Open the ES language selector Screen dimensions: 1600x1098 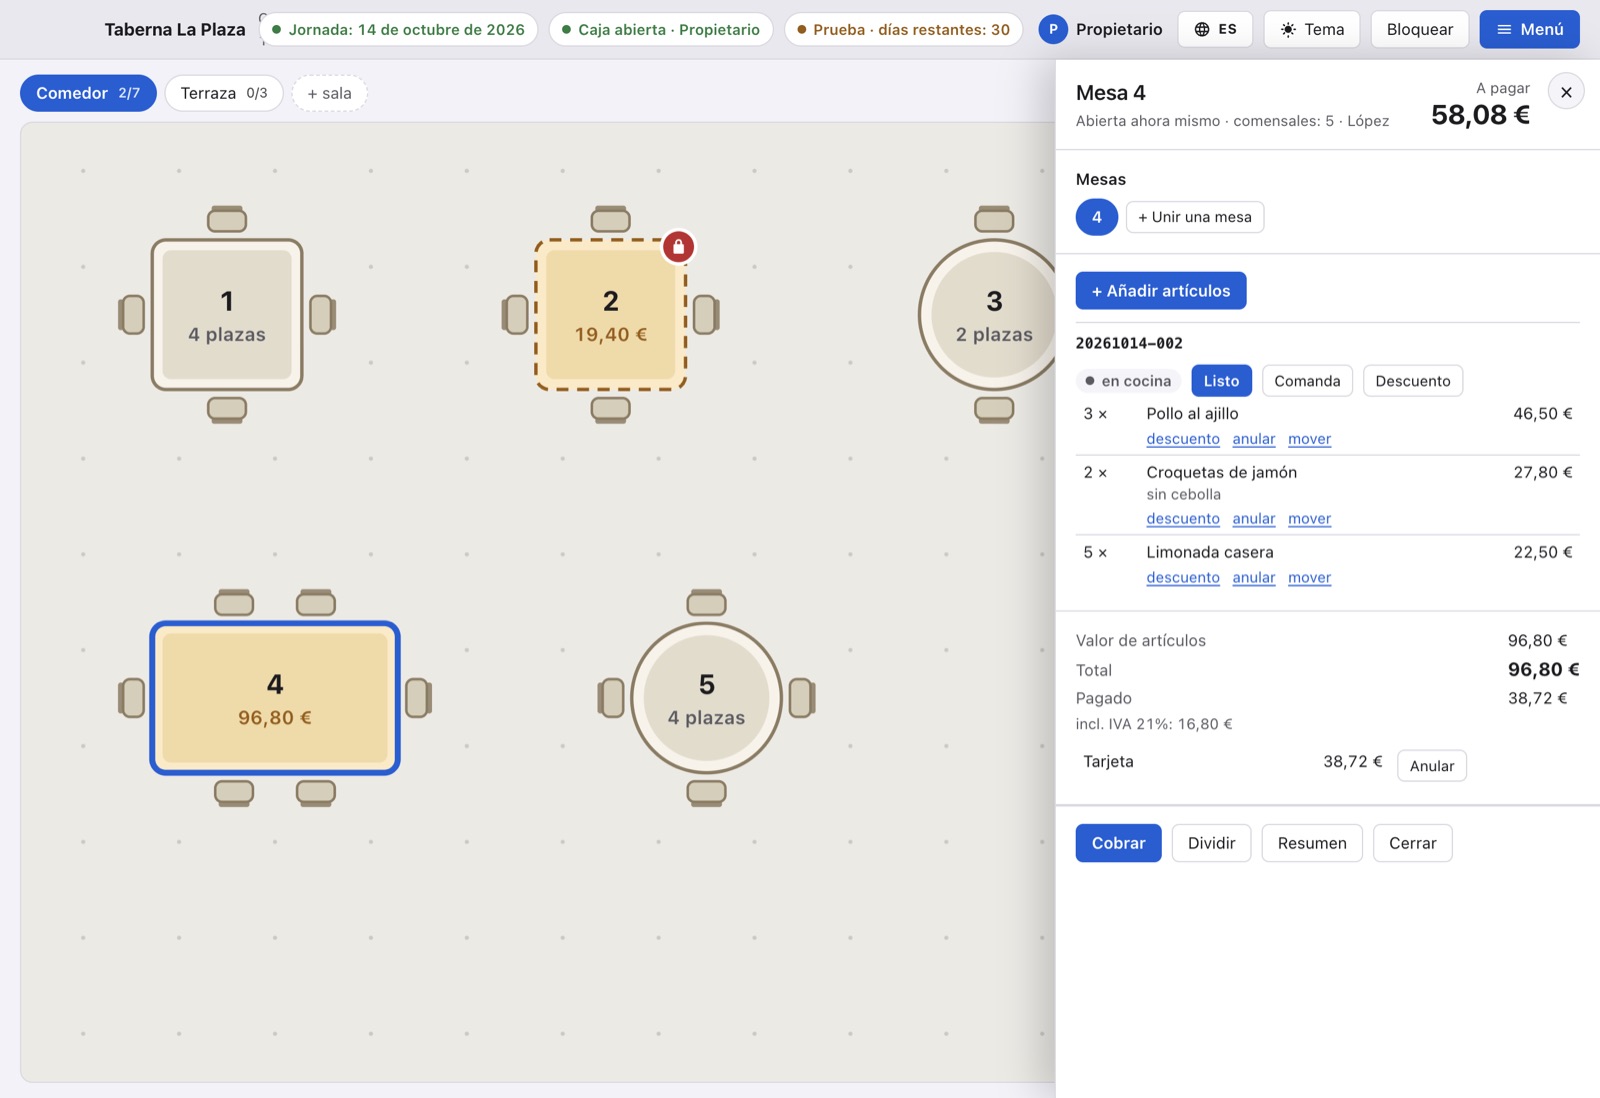[x=1215, y=29]
